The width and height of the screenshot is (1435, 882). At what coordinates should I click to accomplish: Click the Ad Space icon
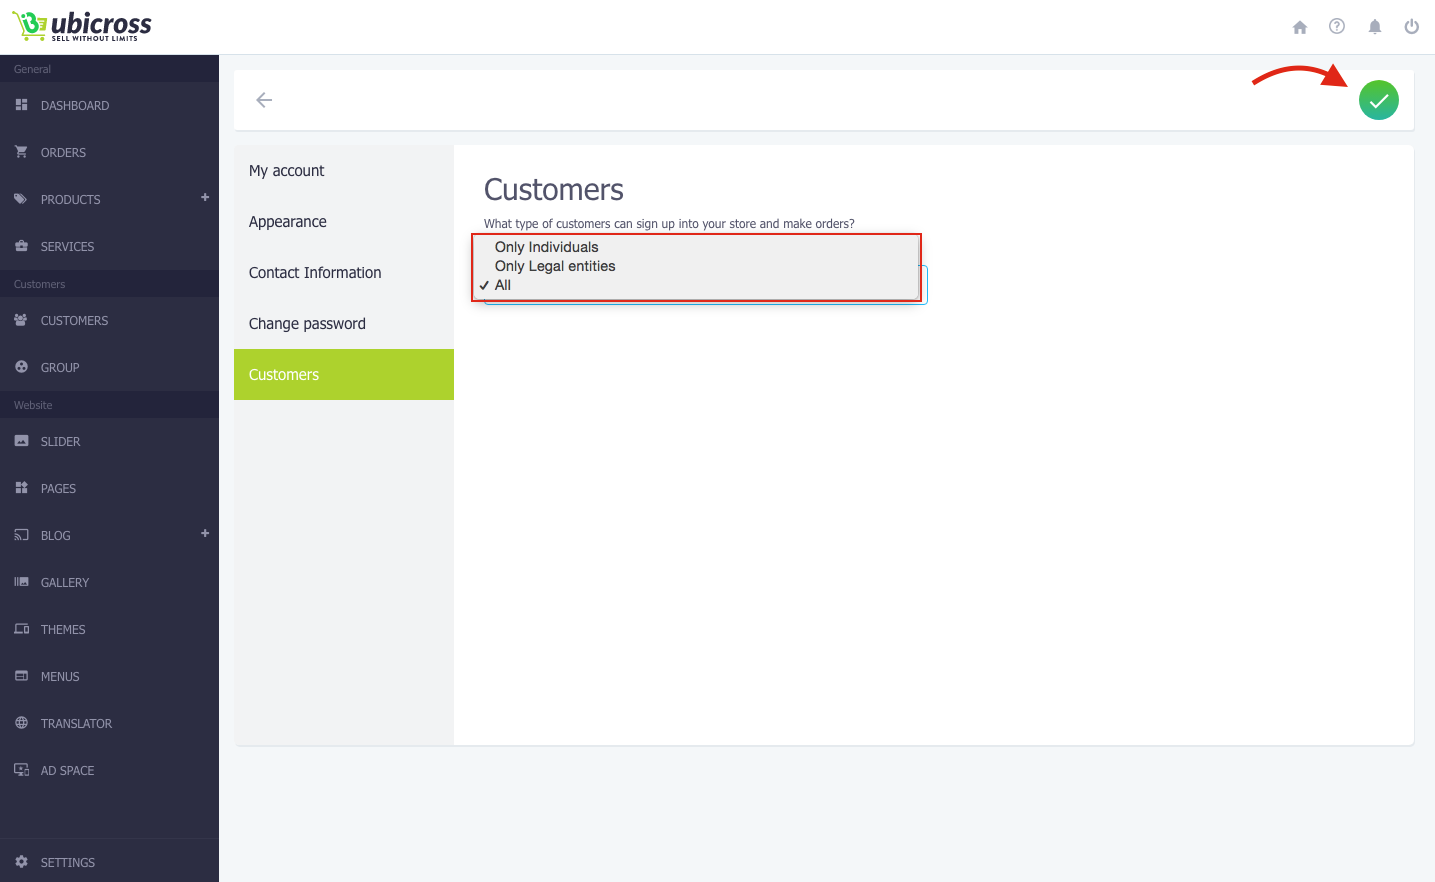point(21,770)
